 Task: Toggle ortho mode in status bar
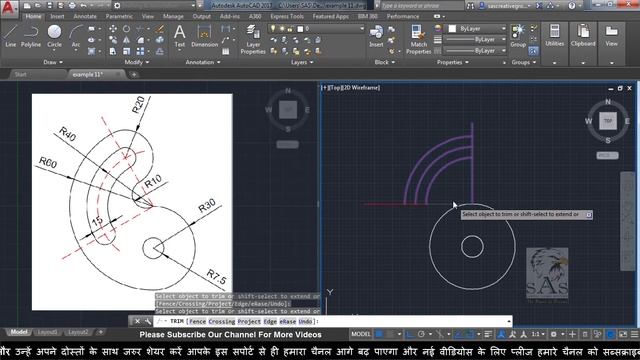[410, 334]
